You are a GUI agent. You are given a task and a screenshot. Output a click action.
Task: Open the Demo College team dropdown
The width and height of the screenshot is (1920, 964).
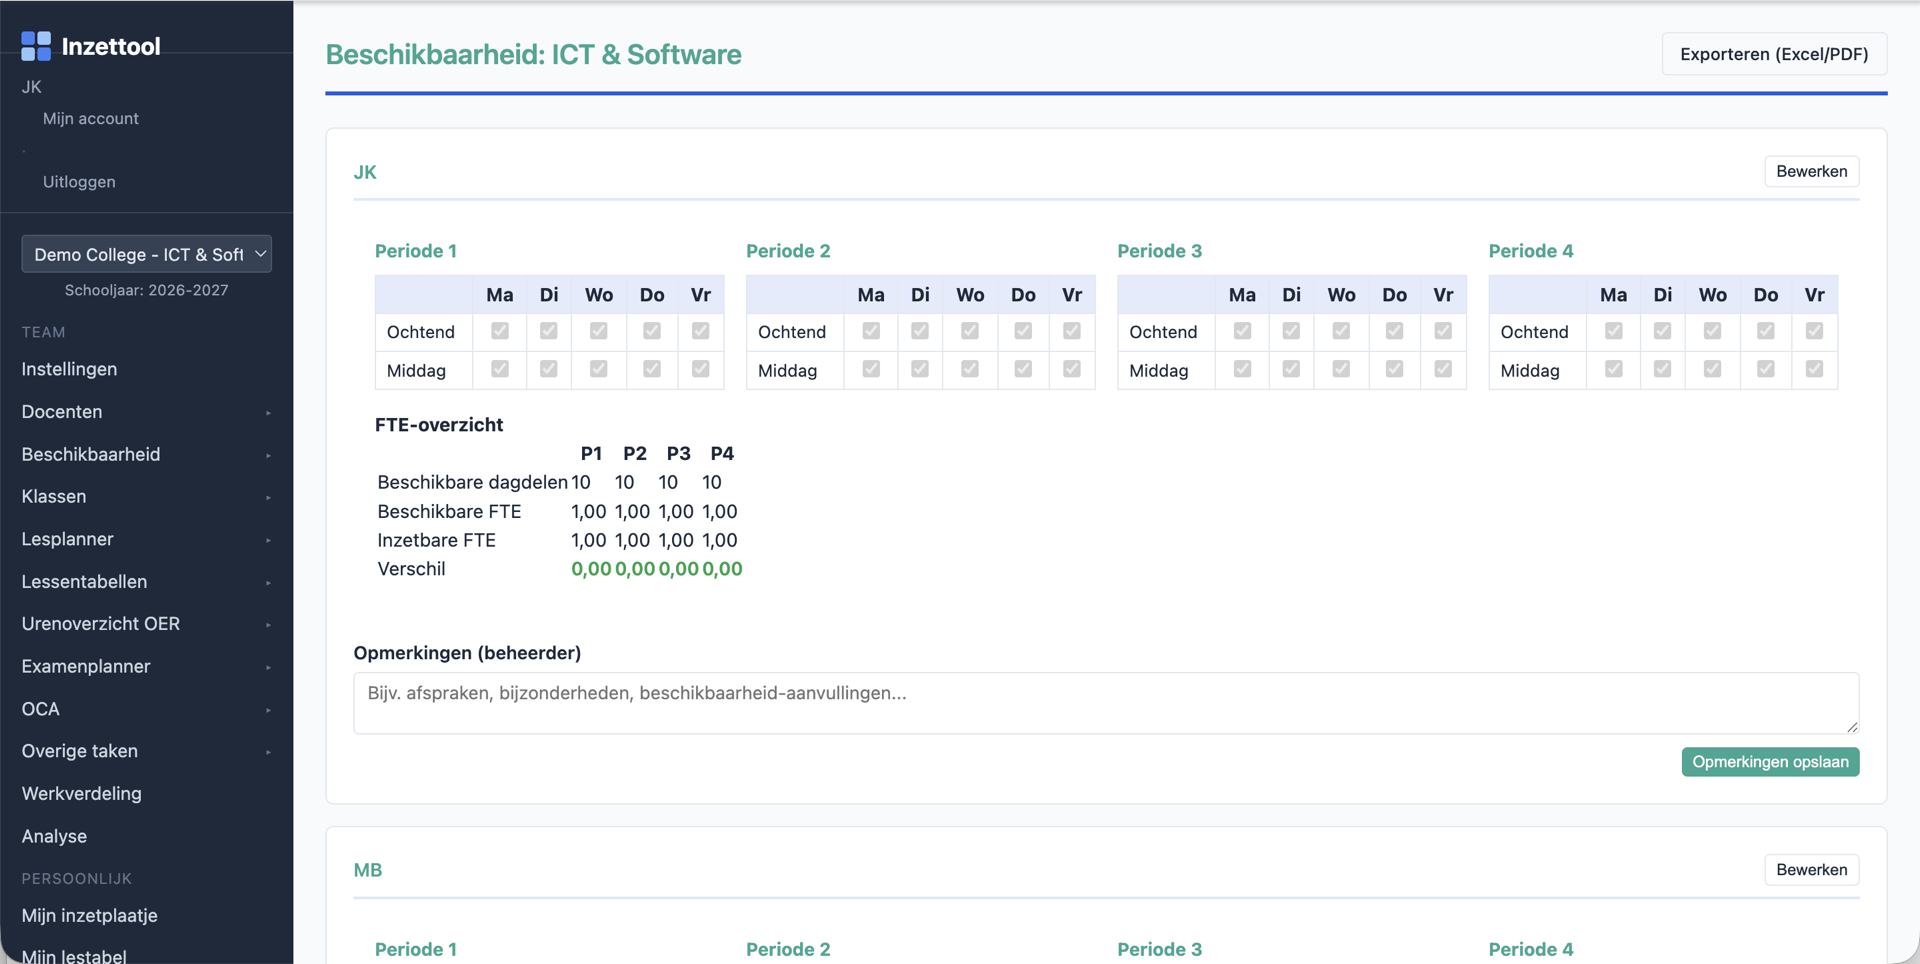point(147,254)
